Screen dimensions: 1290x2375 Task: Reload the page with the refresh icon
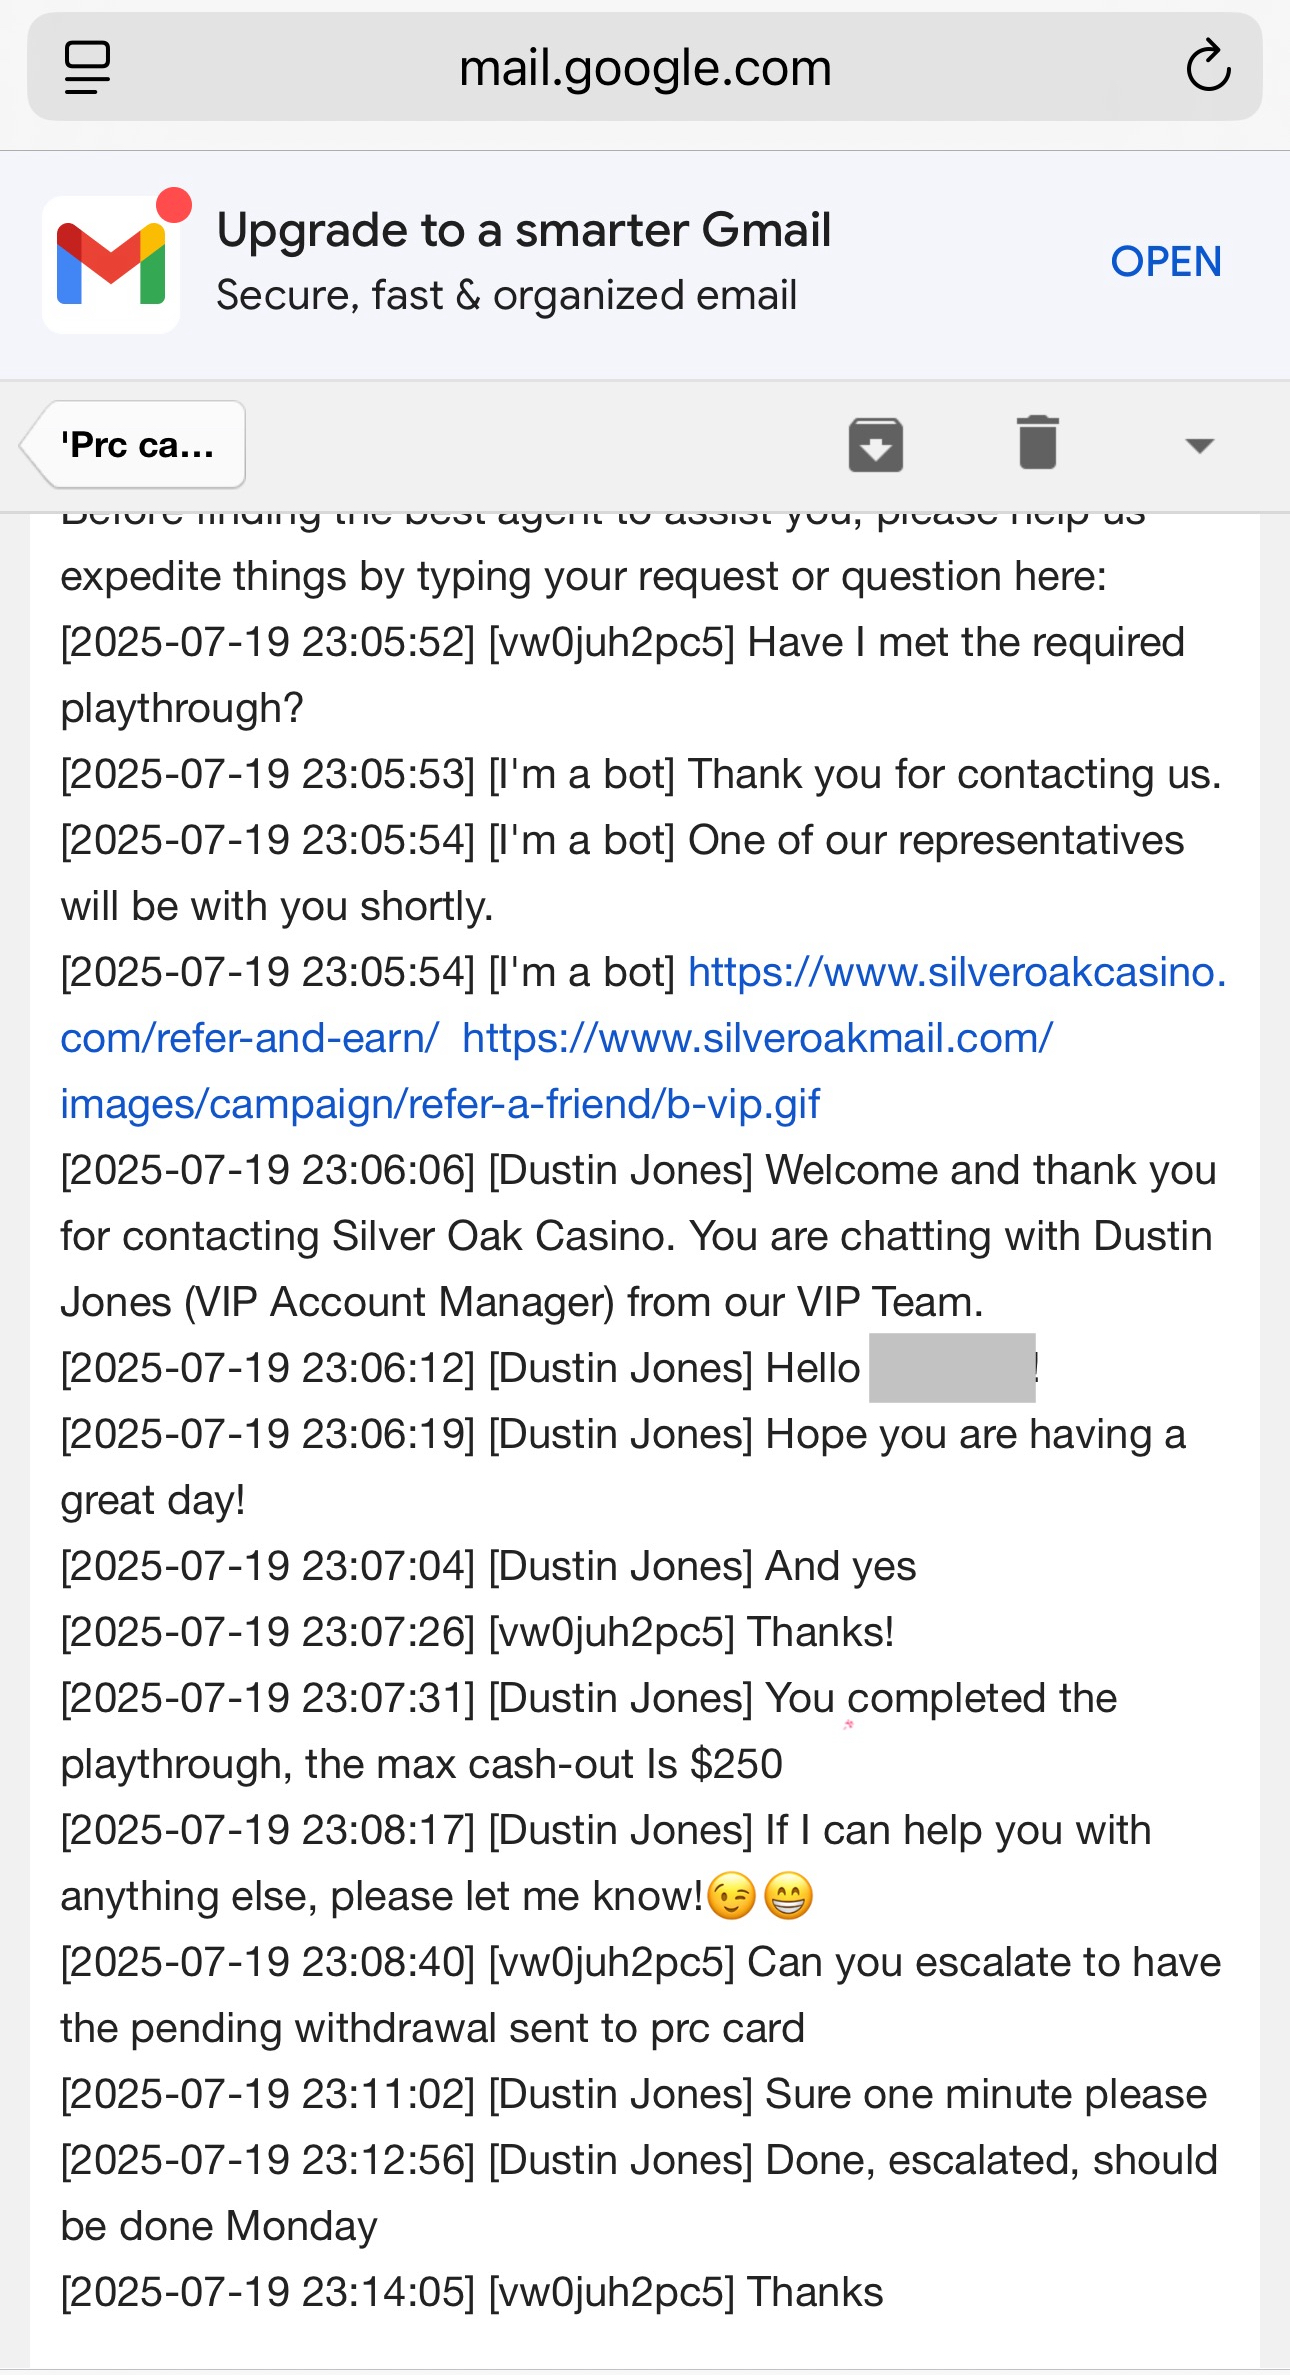1208,66
